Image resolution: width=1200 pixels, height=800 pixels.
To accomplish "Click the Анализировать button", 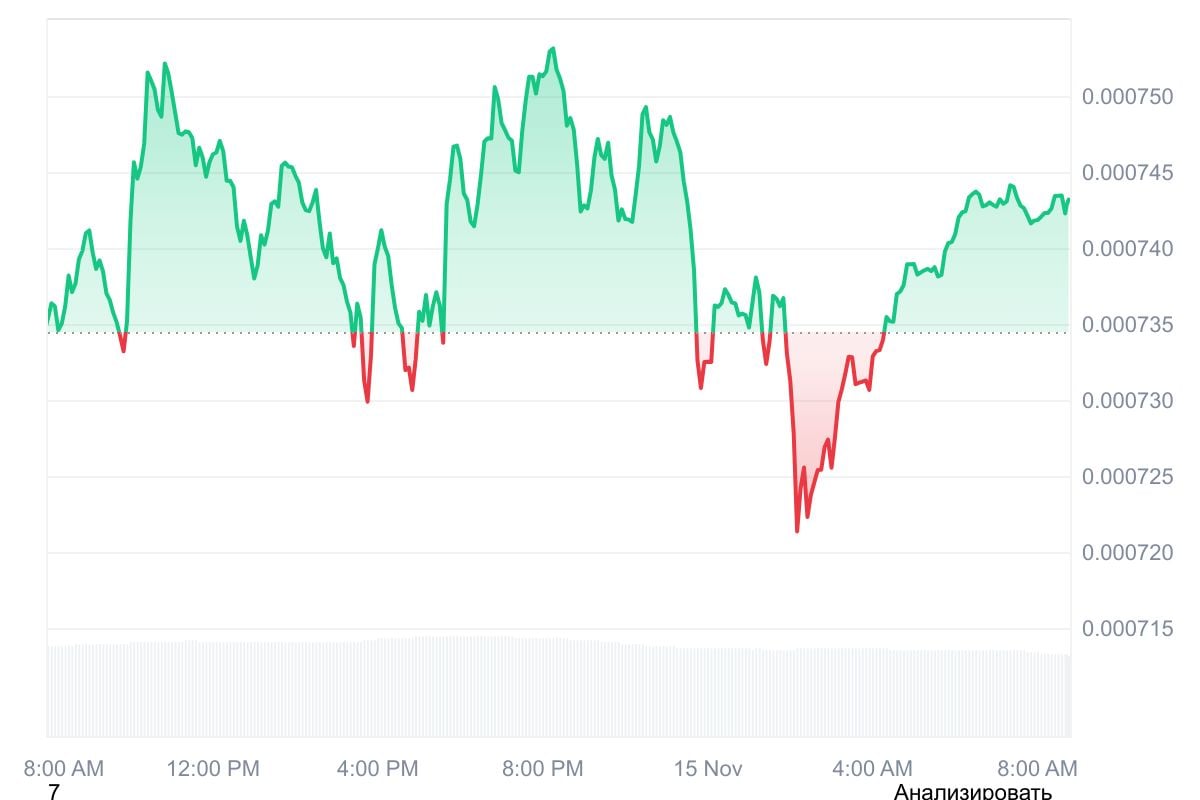I will point(972,792).
